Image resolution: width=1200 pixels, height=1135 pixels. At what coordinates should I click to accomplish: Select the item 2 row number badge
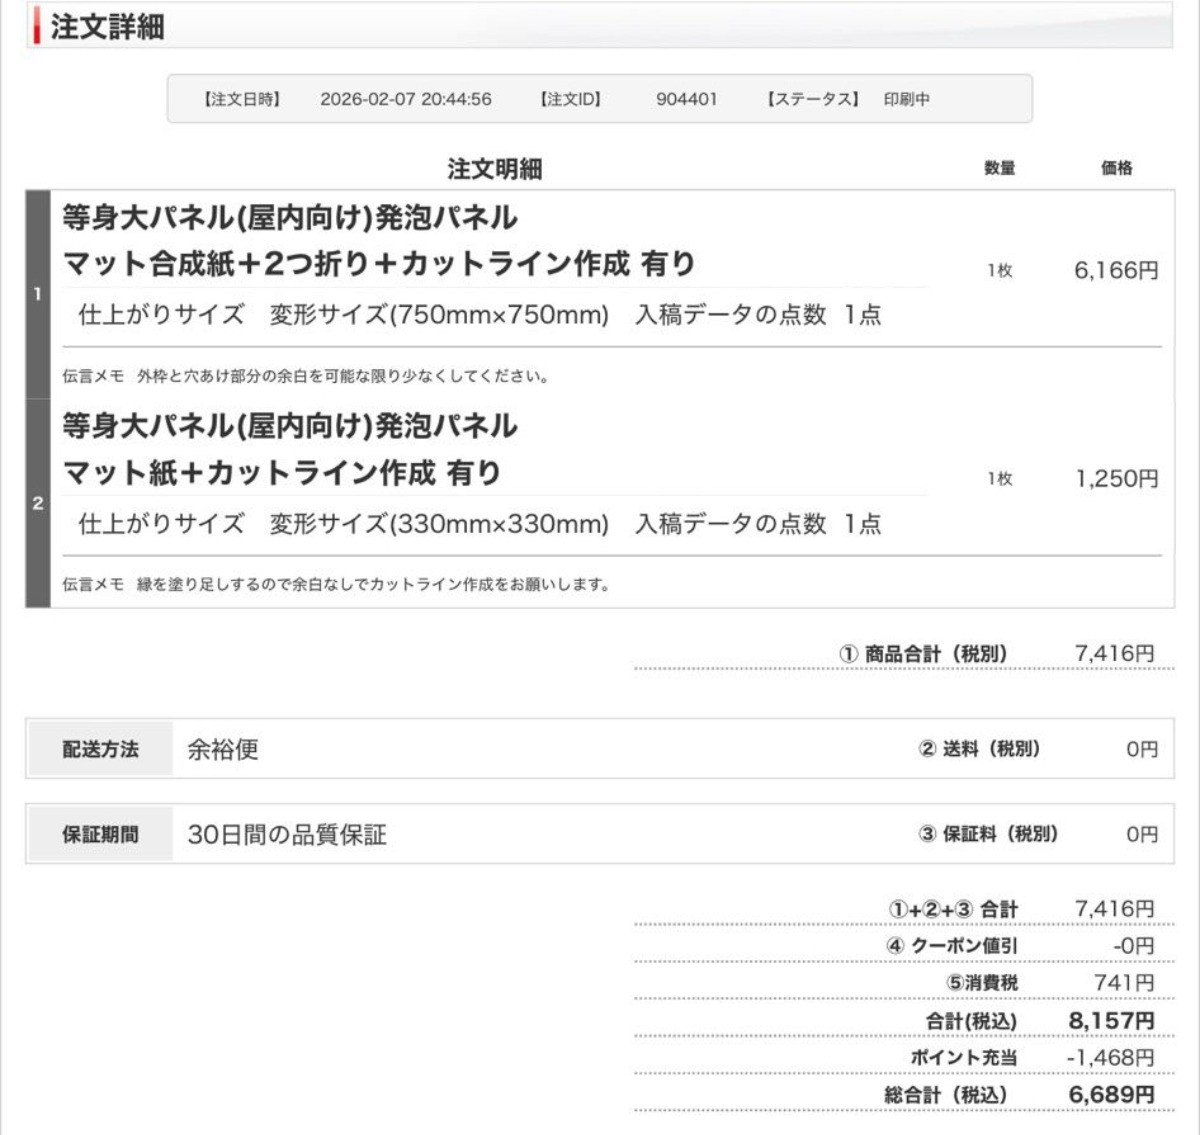point(38,503)
